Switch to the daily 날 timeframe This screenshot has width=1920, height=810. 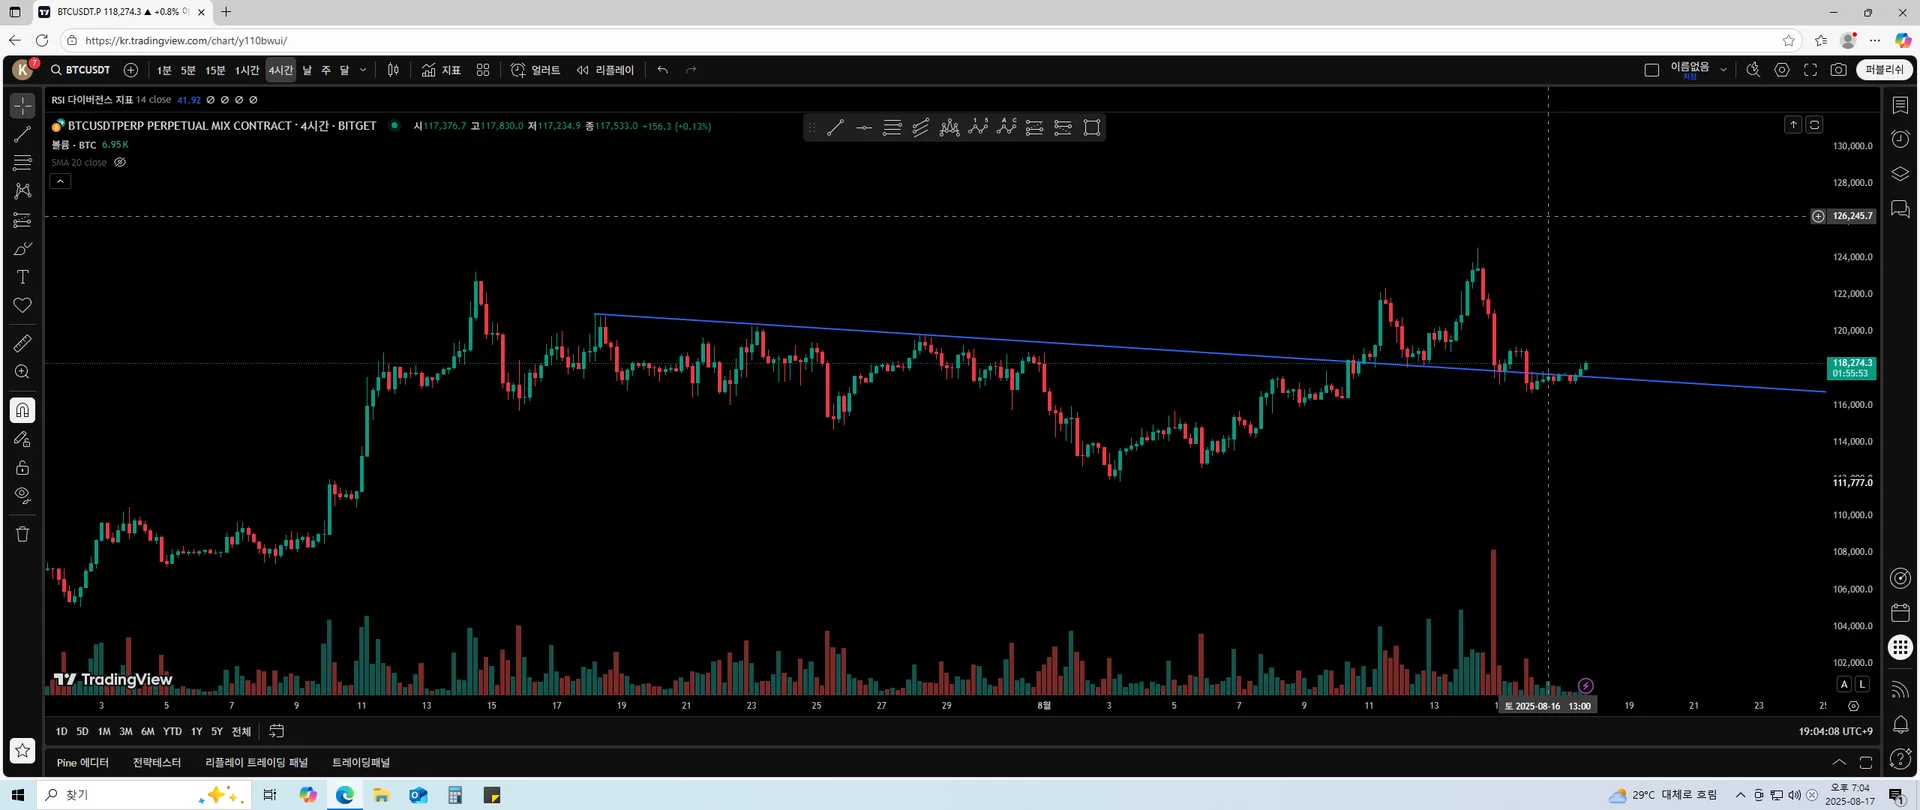click(307, 70)
